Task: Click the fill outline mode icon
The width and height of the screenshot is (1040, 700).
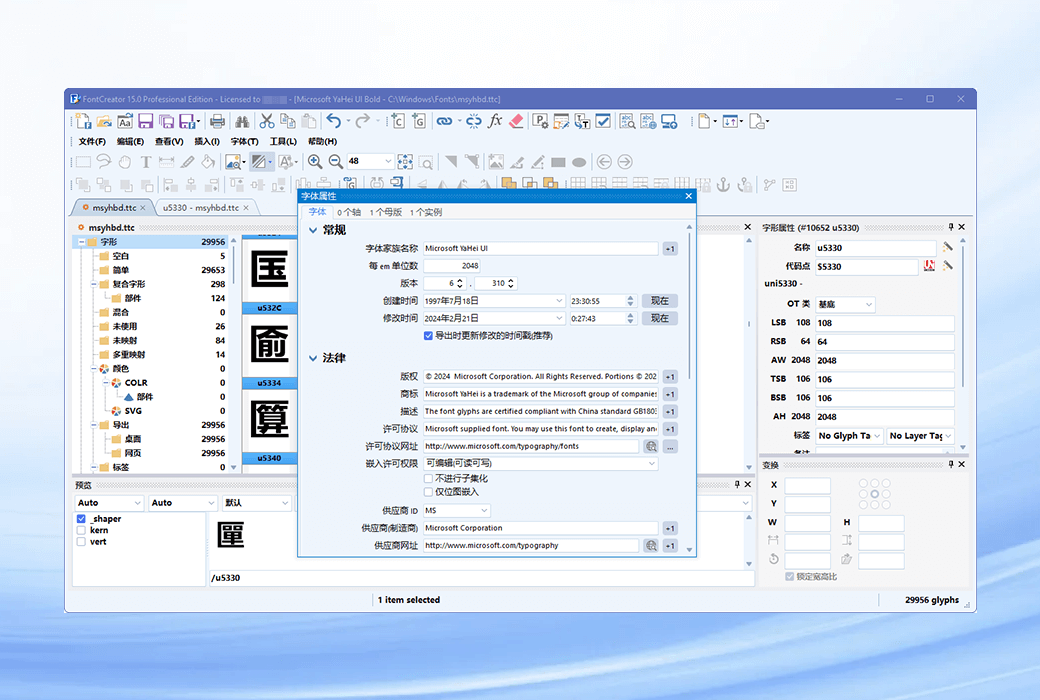Action: (259, 161)
